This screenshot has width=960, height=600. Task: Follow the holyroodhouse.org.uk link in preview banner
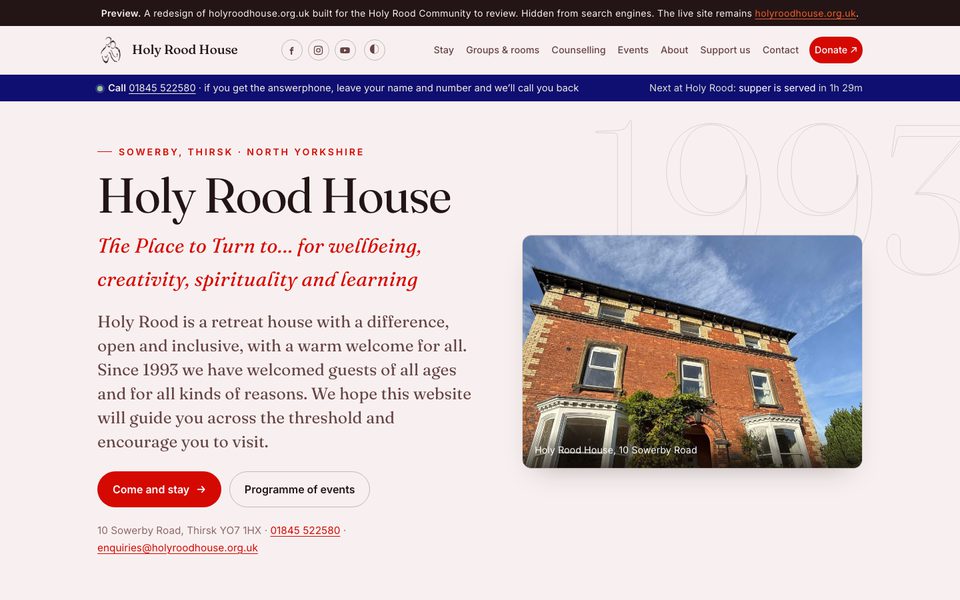point(805,13)
